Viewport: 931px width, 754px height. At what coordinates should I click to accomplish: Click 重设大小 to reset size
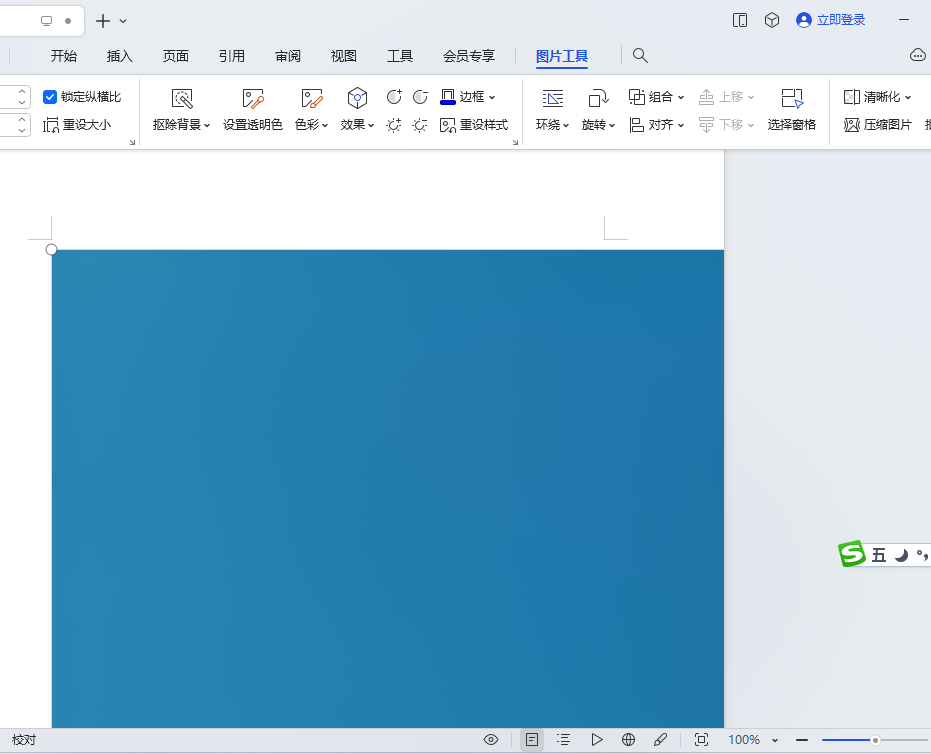click(x=77, y=125)
